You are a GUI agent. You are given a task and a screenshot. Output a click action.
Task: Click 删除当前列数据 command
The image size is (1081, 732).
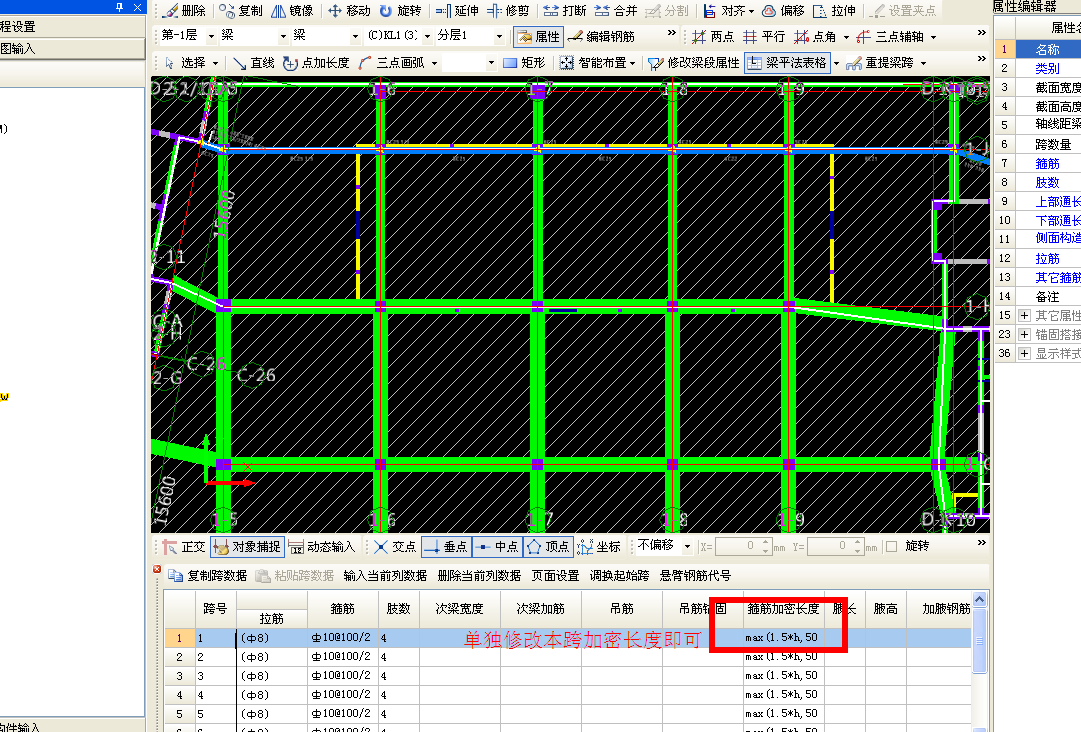[479, 576]
